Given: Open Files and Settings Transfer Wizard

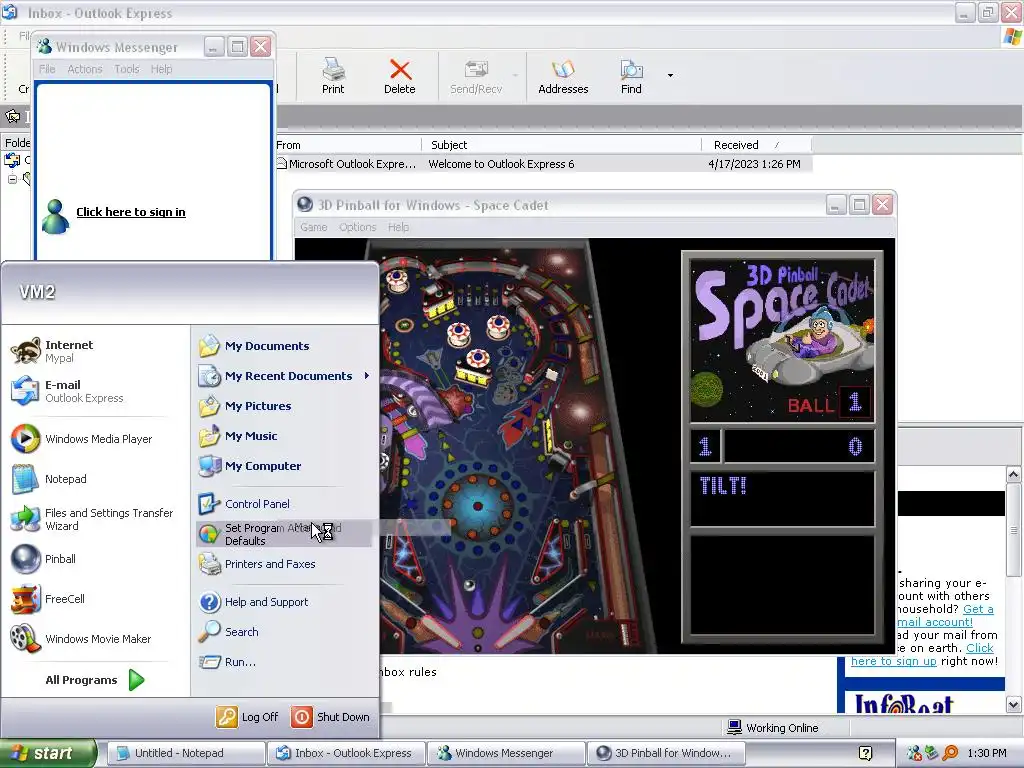Looking at the screenshot, I should tap(92, 519).
